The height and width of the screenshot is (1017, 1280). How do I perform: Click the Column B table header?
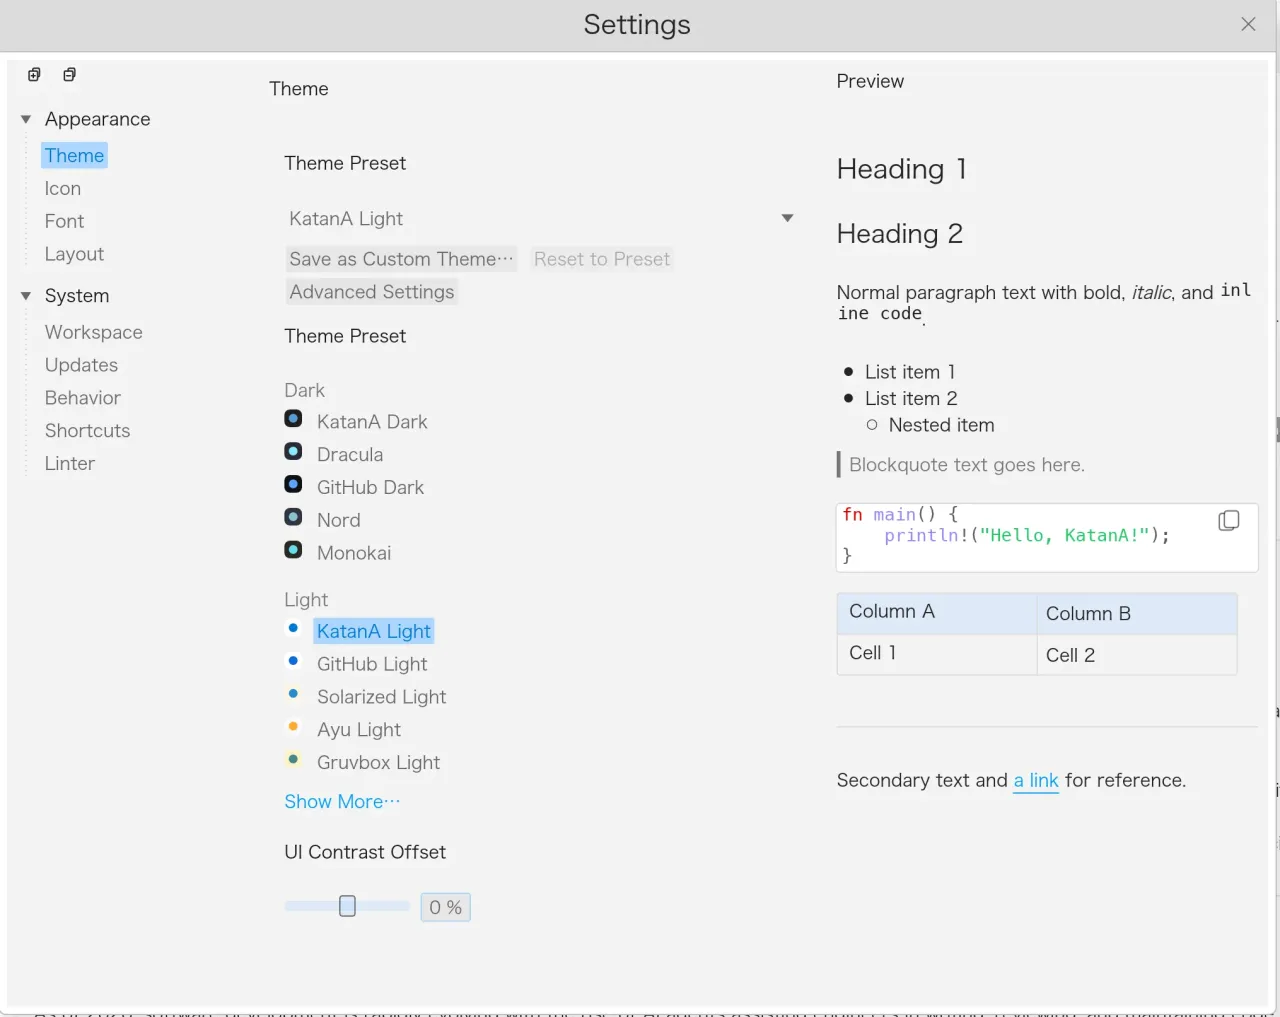point(1137,613)
